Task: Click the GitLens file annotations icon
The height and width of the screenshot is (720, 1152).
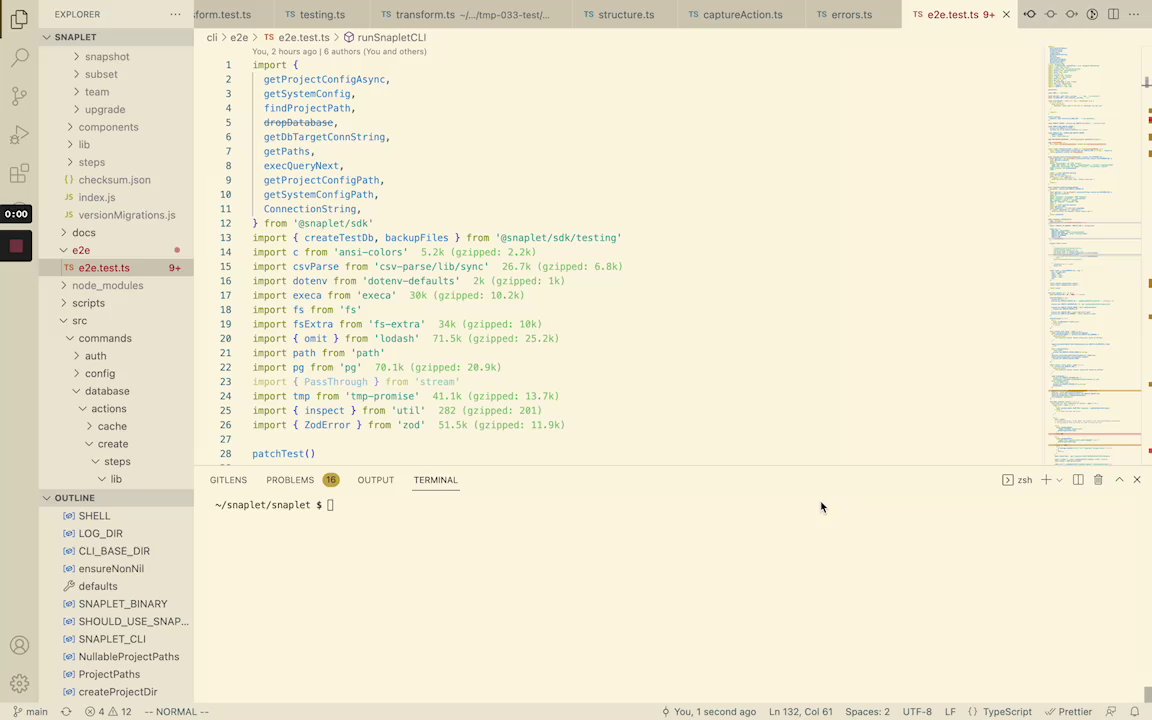Action: [1092, 14]
